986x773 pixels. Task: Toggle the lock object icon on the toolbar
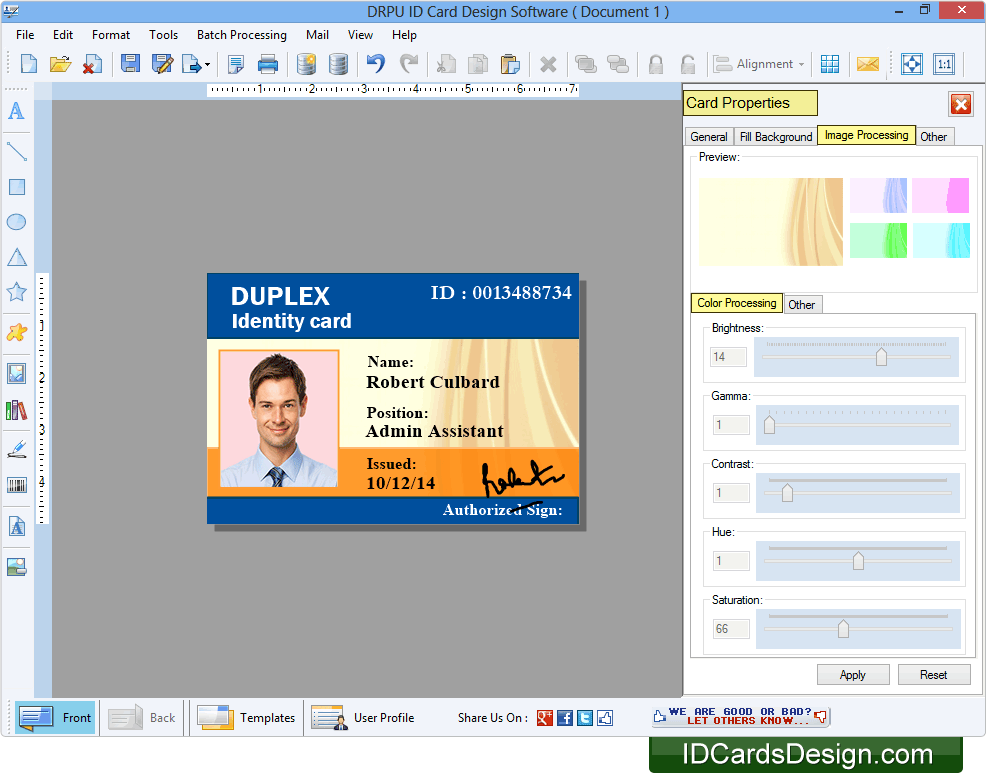[656, 63]
